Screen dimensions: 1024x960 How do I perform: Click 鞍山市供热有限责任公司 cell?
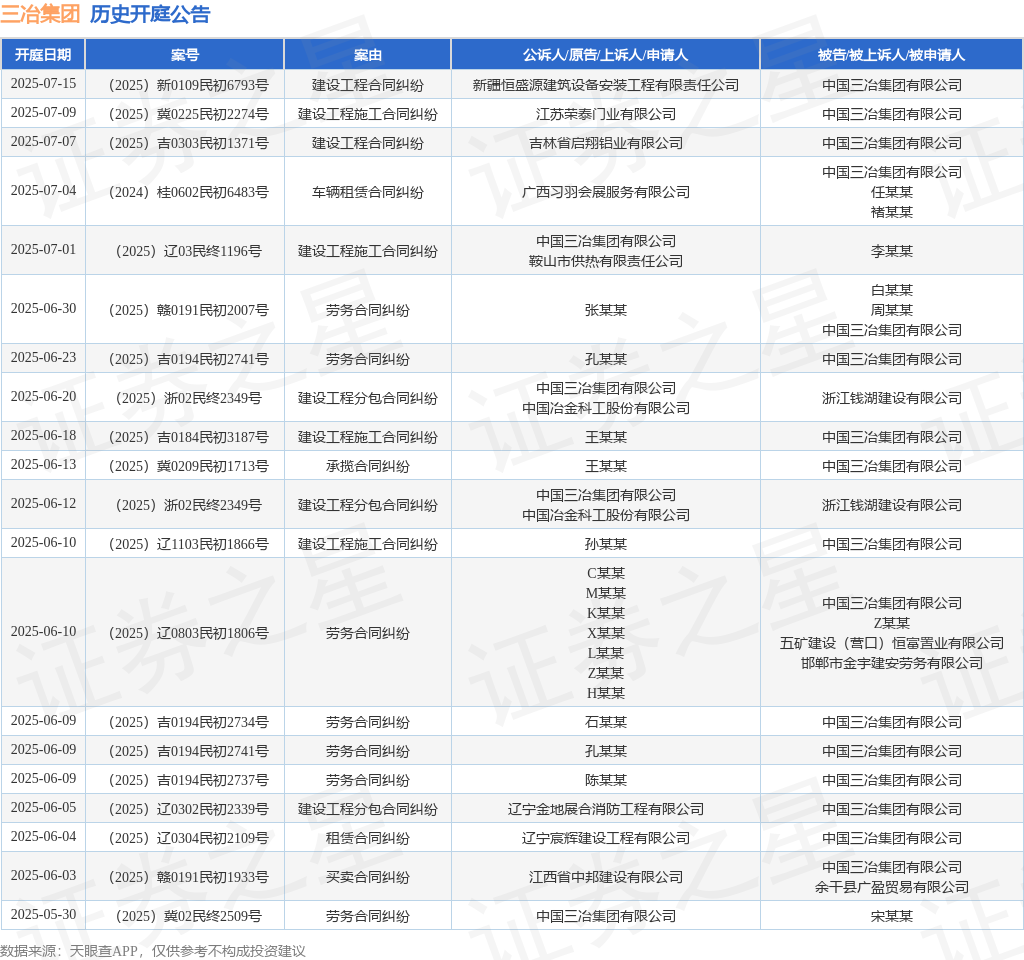click(x=605, y=261)
